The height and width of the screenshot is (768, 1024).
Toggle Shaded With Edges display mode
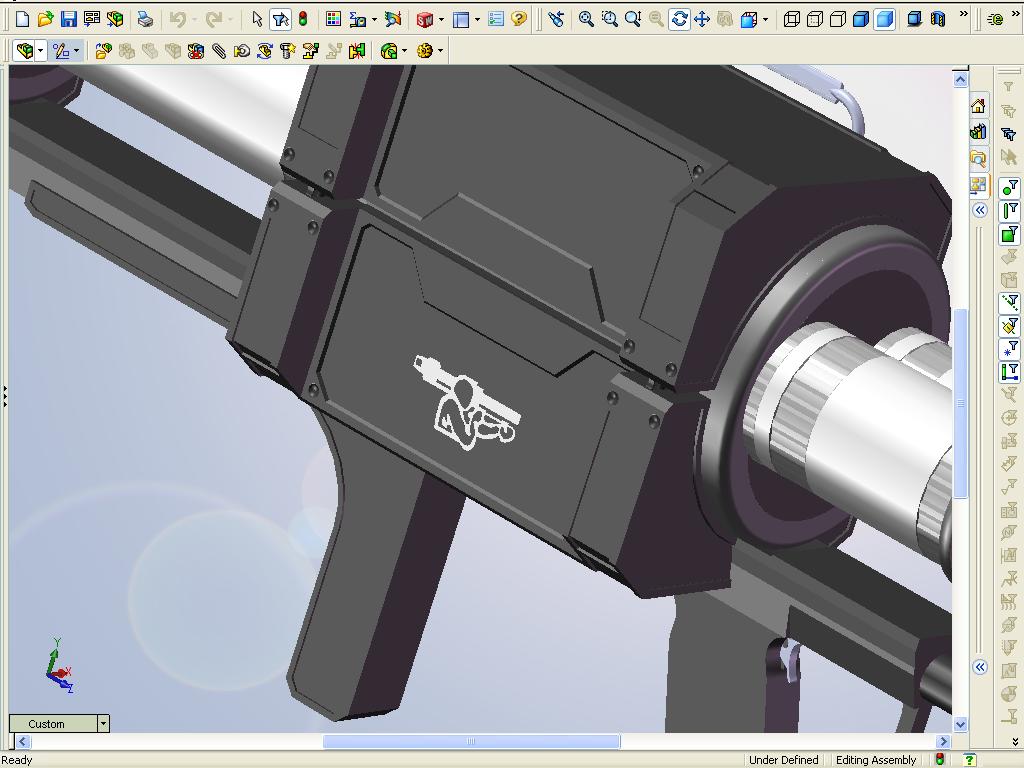click(x=861, y=19)
